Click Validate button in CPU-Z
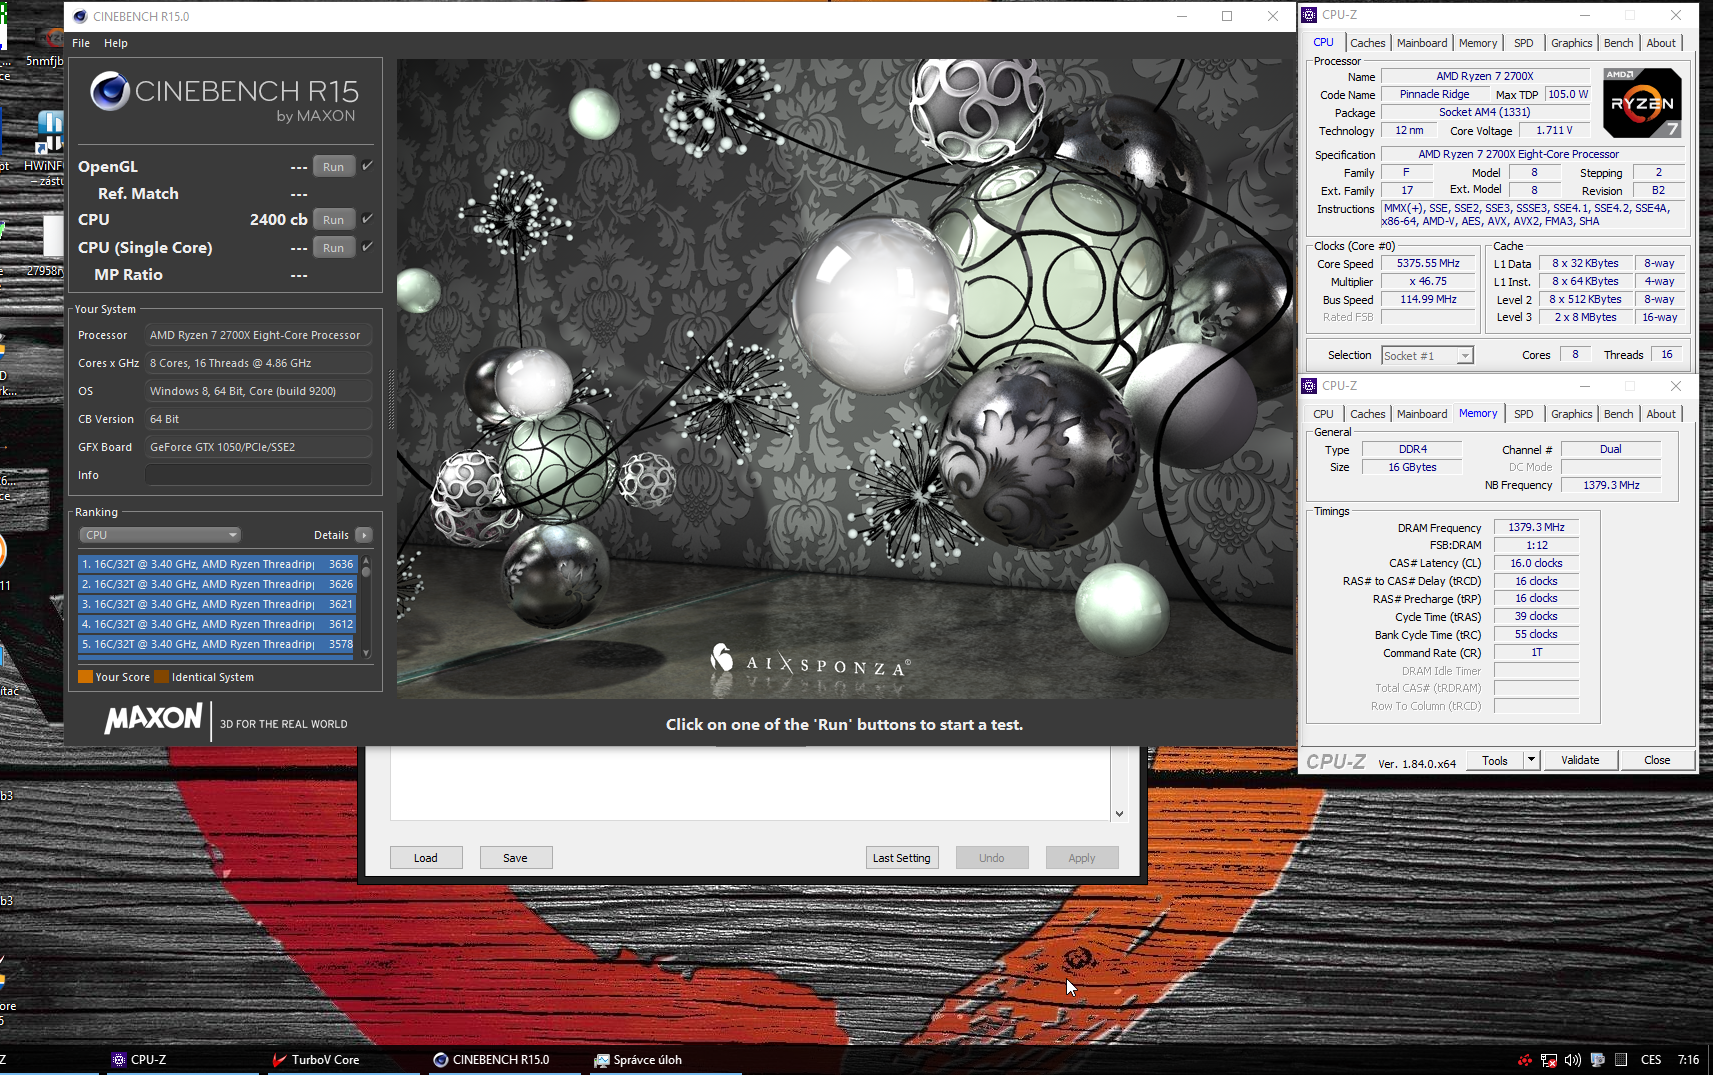This screenshot has width=1713, height=1075. (x=1580, y=760)
